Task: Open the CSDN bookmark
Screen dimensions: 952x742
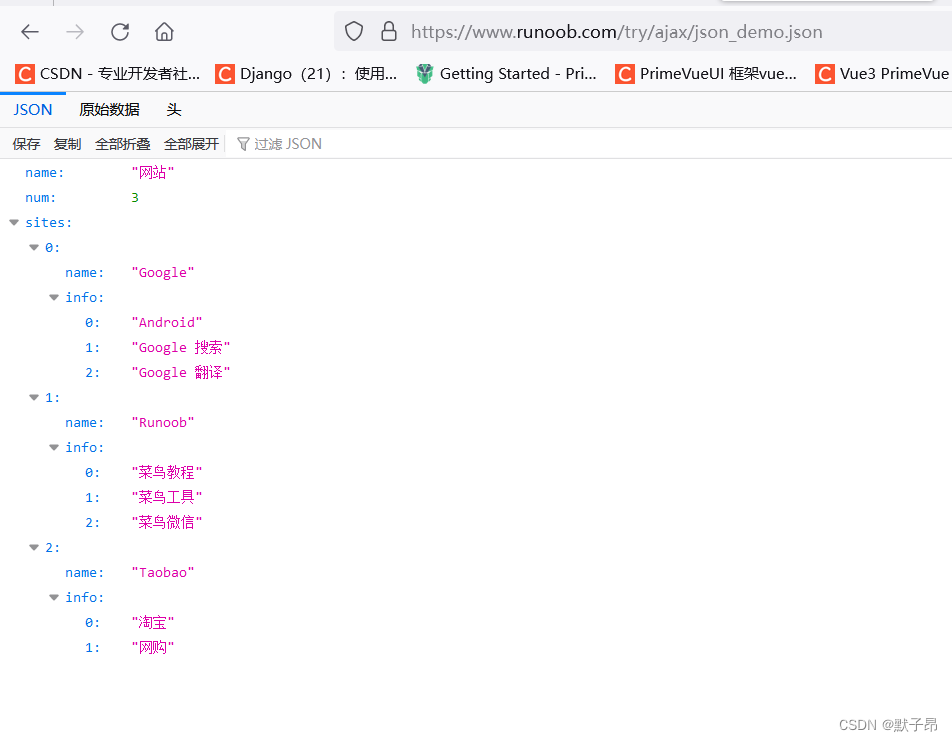Action: tap(107, 73)
